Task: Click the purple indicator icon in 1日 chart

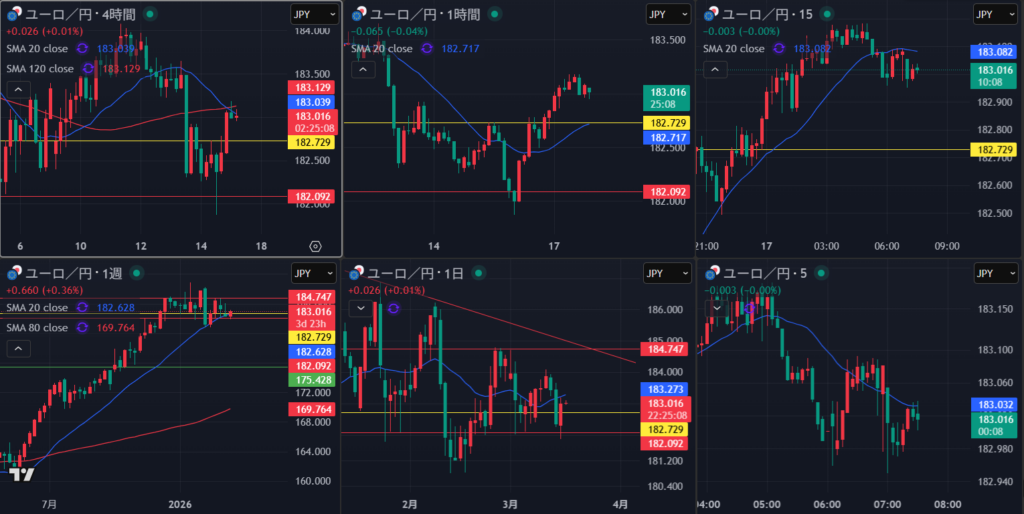Action: click(x=393, y=308)
